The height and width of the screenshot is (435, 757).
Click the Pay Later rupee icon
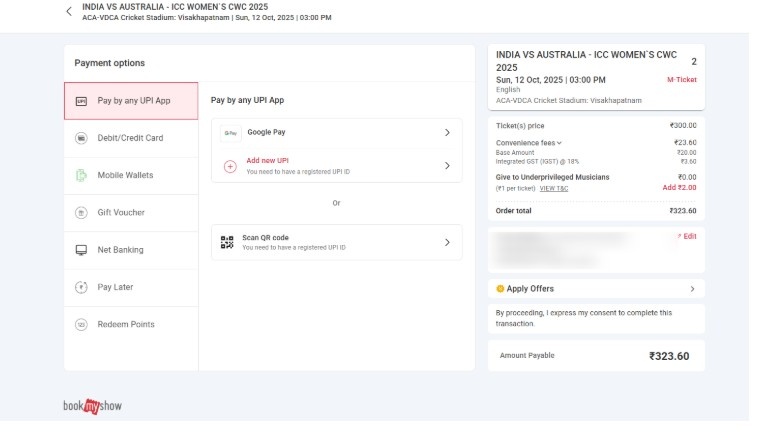point(81,287)
